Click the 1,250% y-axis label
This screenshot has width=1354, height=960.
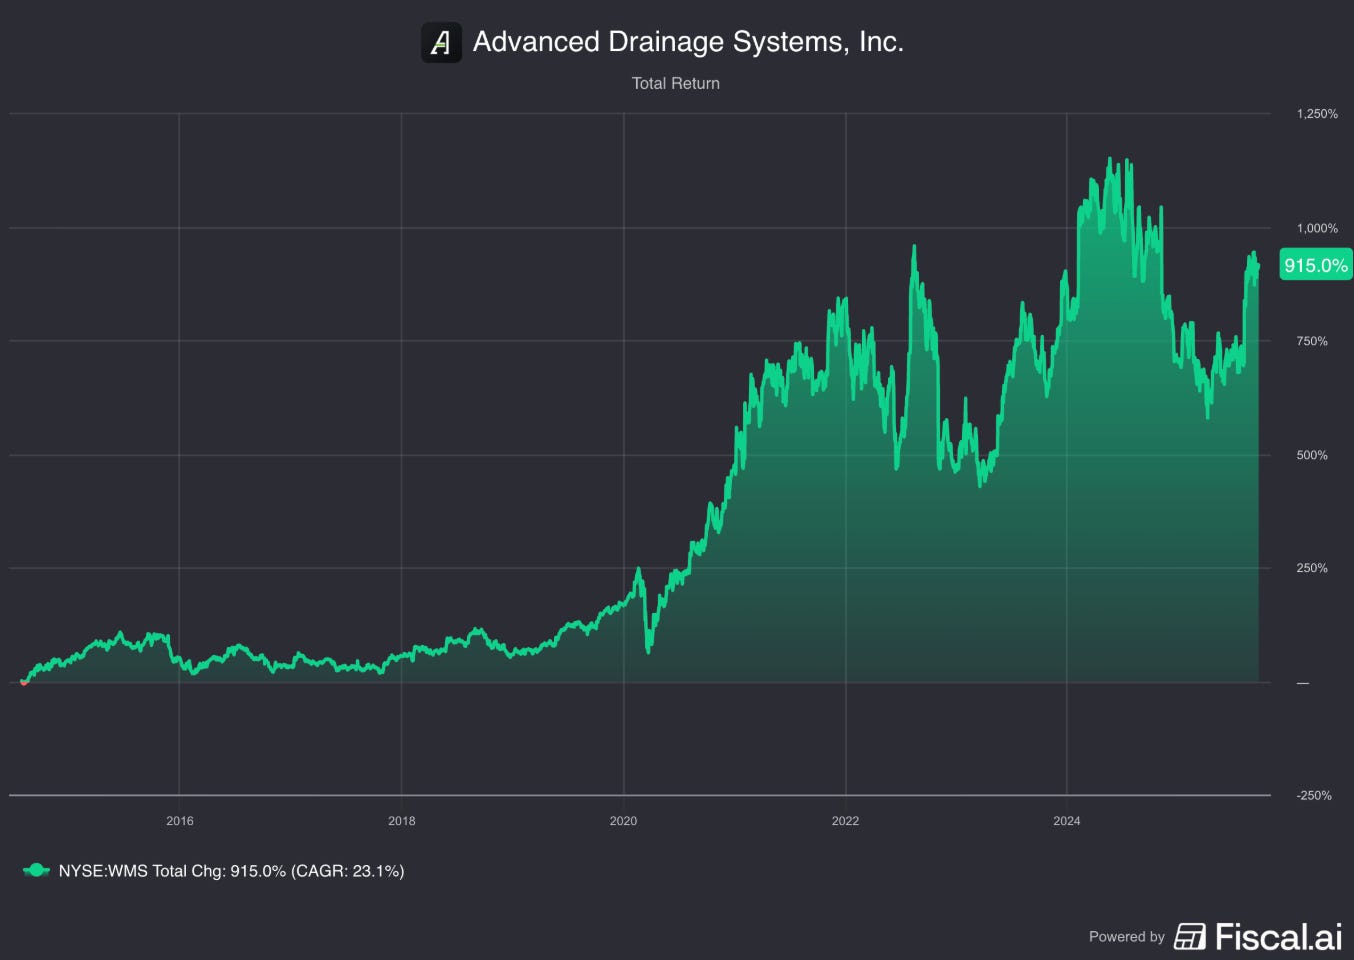[1317, 114]
